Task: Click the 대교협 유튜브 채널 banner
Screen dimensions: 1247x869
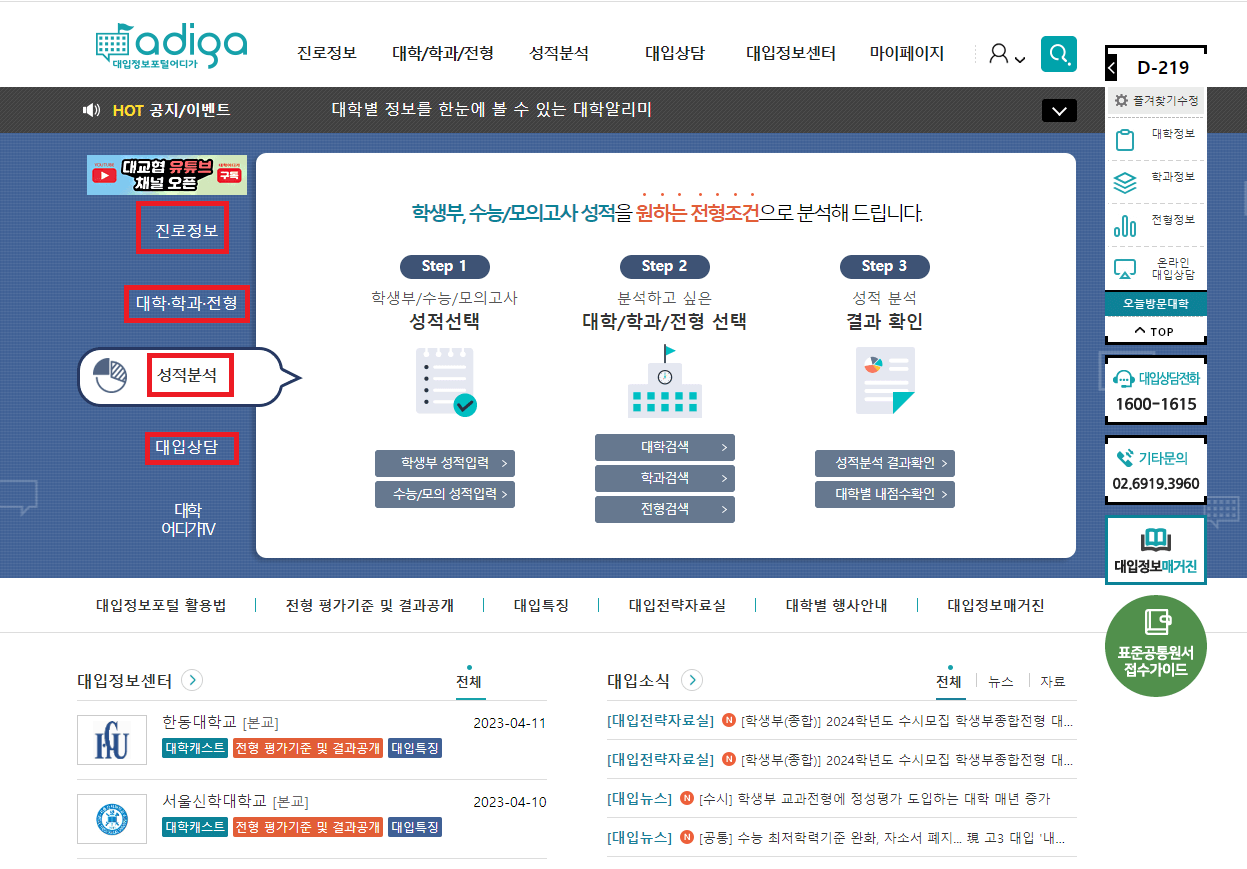Action: [x=166, y=174]
